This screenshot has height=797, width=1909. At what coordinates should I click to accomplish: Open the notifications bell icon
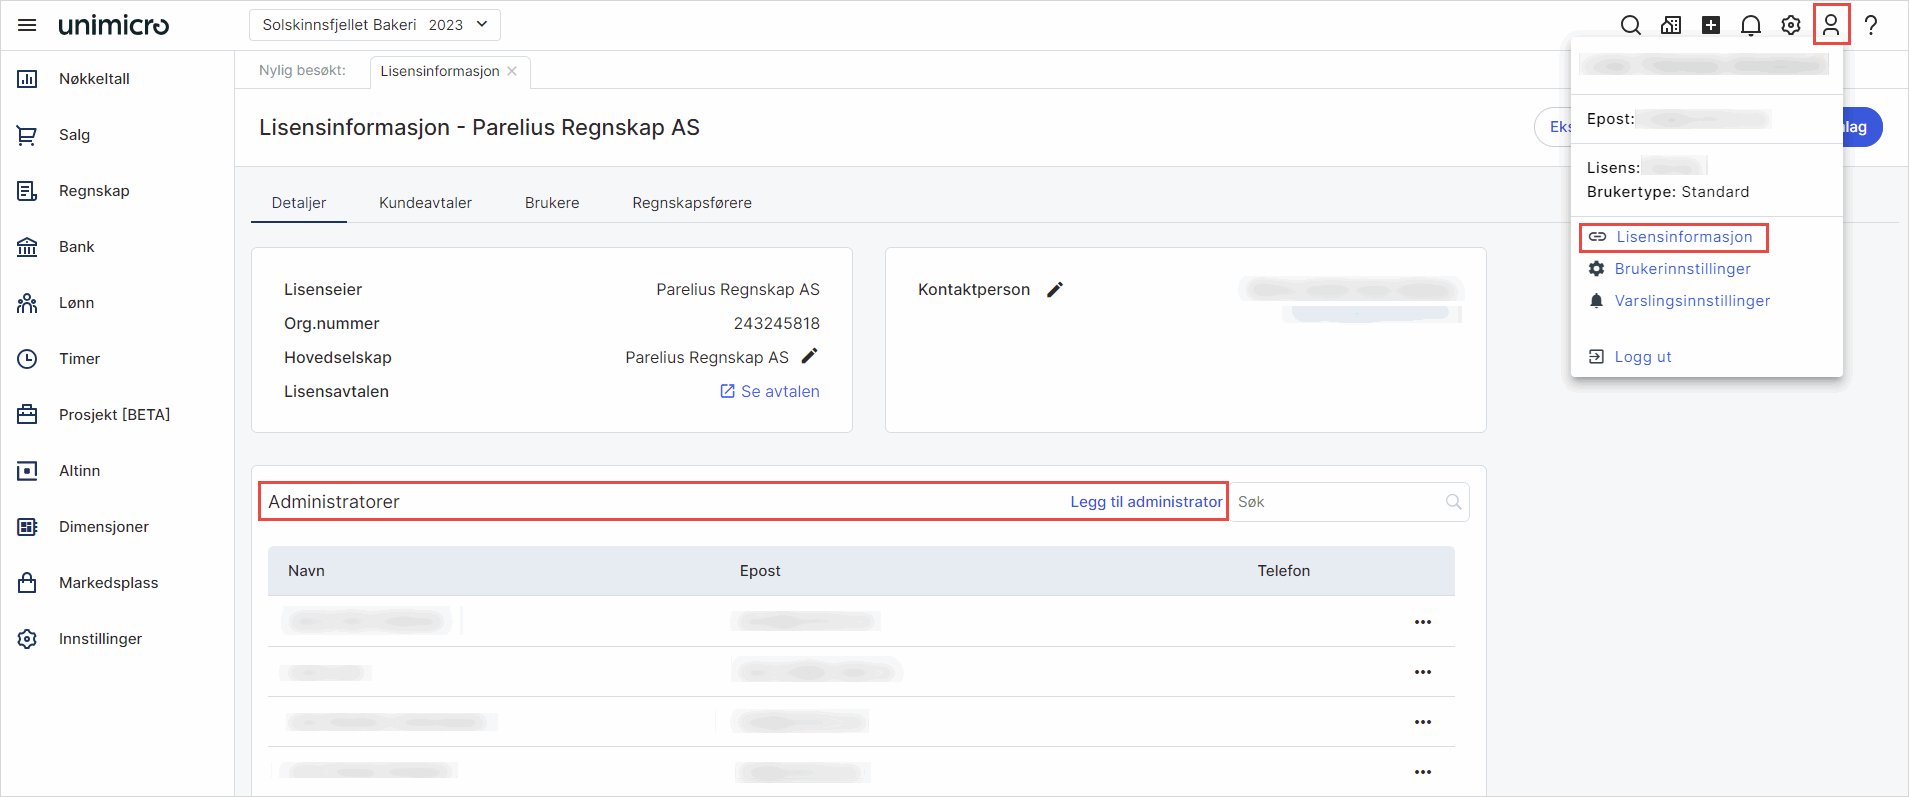click(1750, 25)
